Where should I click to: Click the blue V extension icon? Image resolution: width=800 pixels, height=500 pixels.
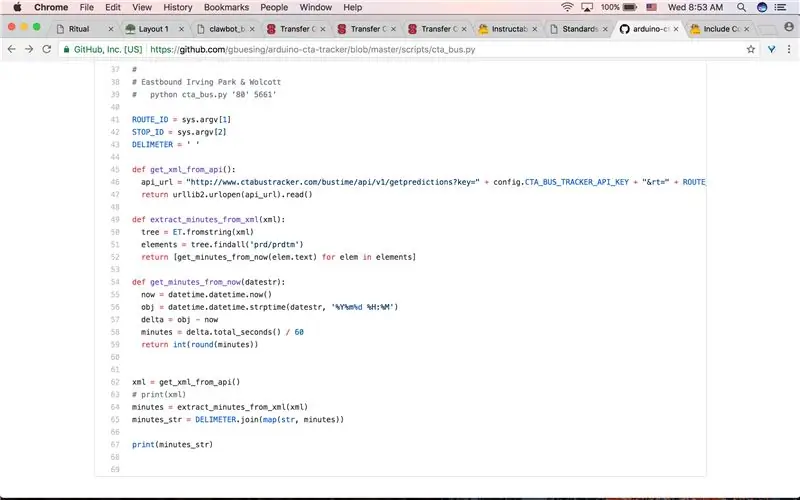click(x=771, y=49)
